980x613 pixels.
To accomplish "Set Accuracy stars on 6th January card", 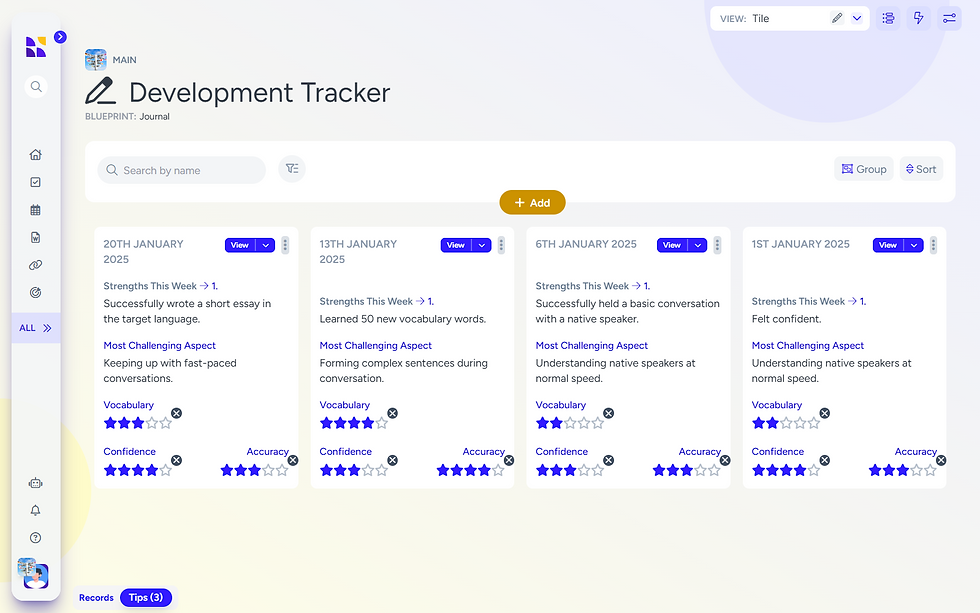I will tap(686, 470).
